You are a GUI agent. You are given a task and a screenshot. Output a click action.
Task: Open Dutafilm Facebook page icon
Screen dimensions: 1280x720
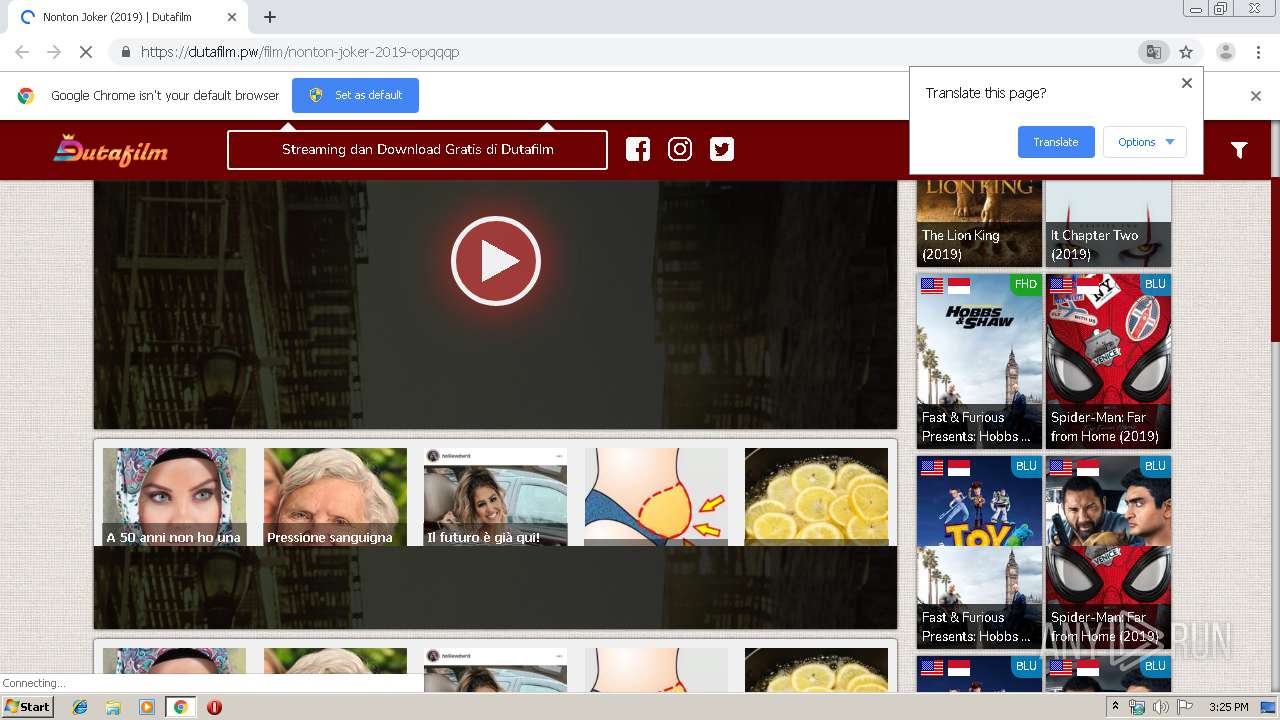638,149
